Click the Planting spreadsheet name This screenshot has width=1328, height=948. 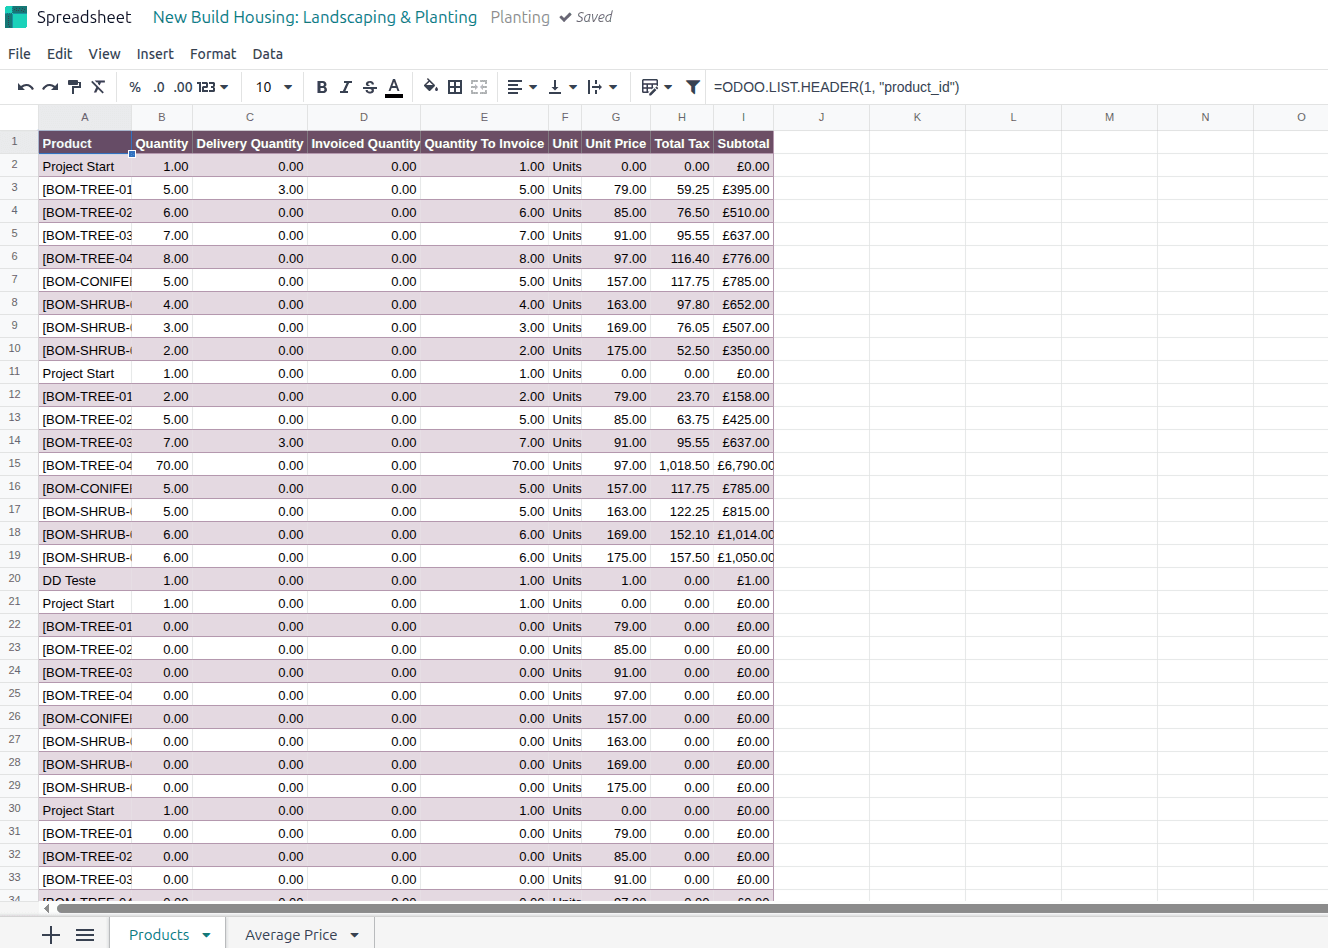(520, 17)
